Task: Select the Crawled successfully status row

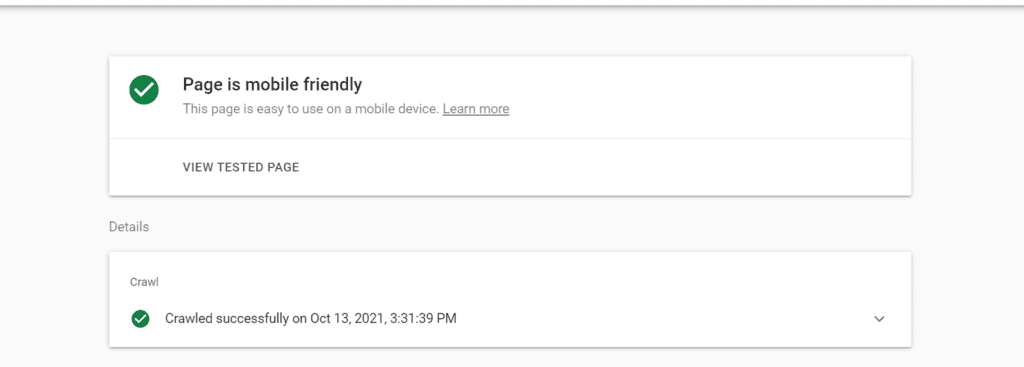Action: point(509,319)
